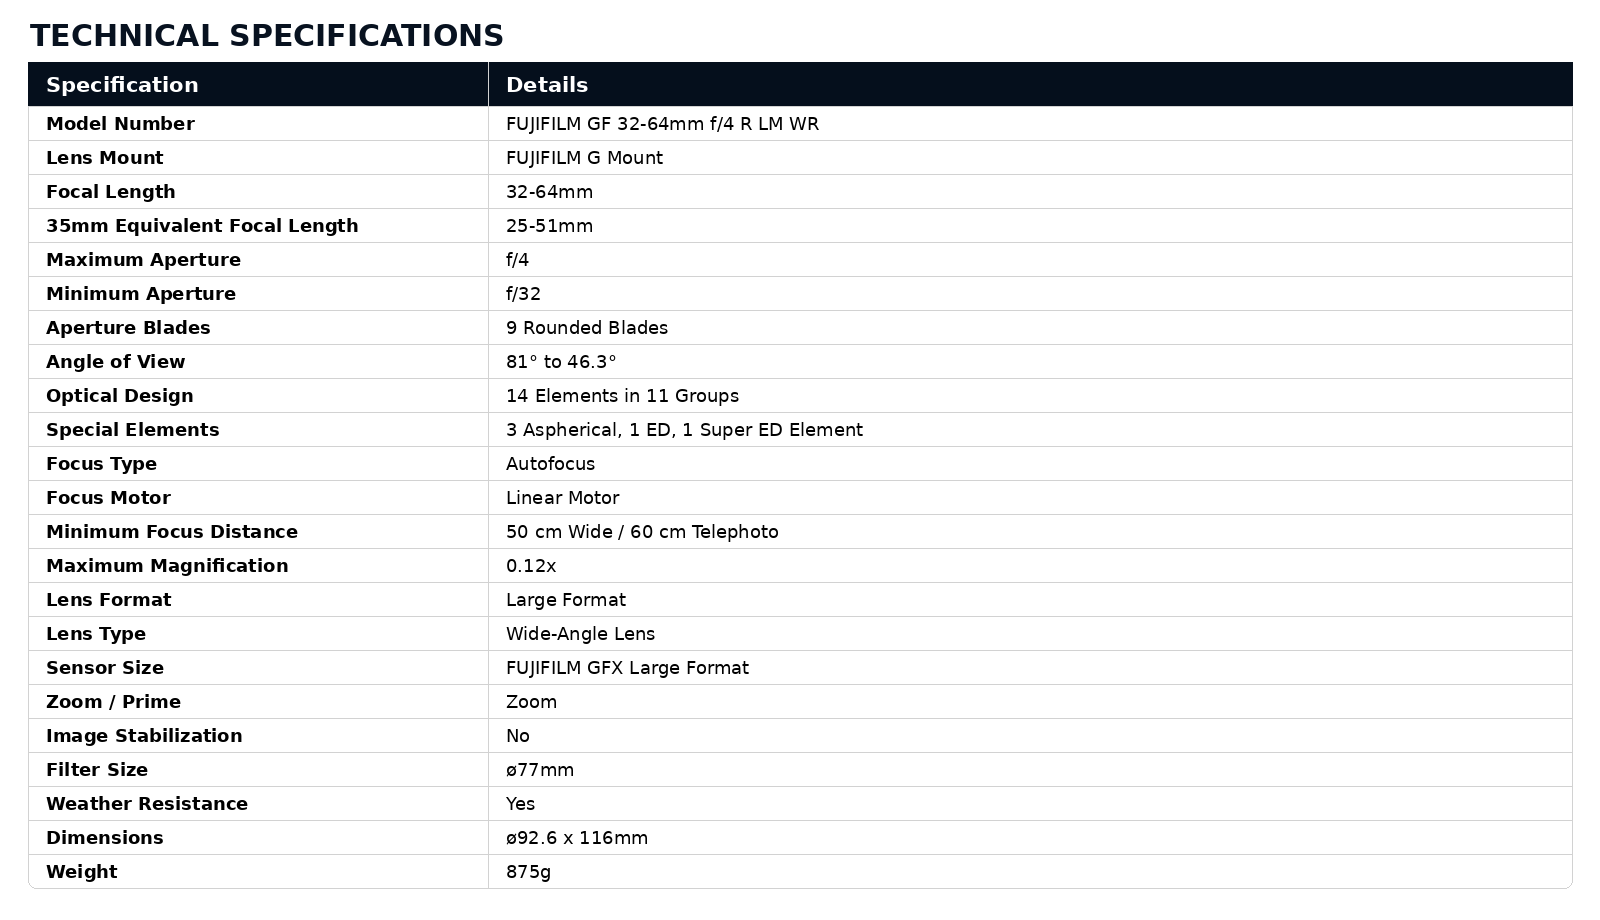Click the '81° to 46.3°' value
Screen dimensions: 1600x920
tap(561, 362)
